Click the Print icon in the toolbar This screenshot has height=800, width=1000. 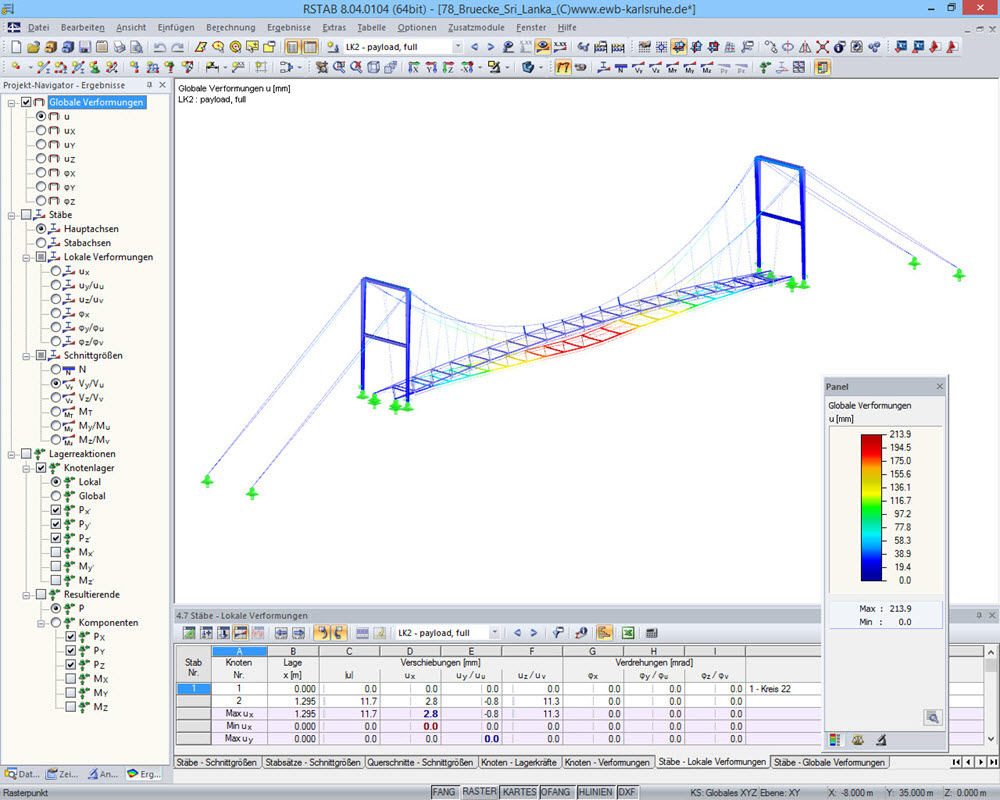[x=119, y=47]
